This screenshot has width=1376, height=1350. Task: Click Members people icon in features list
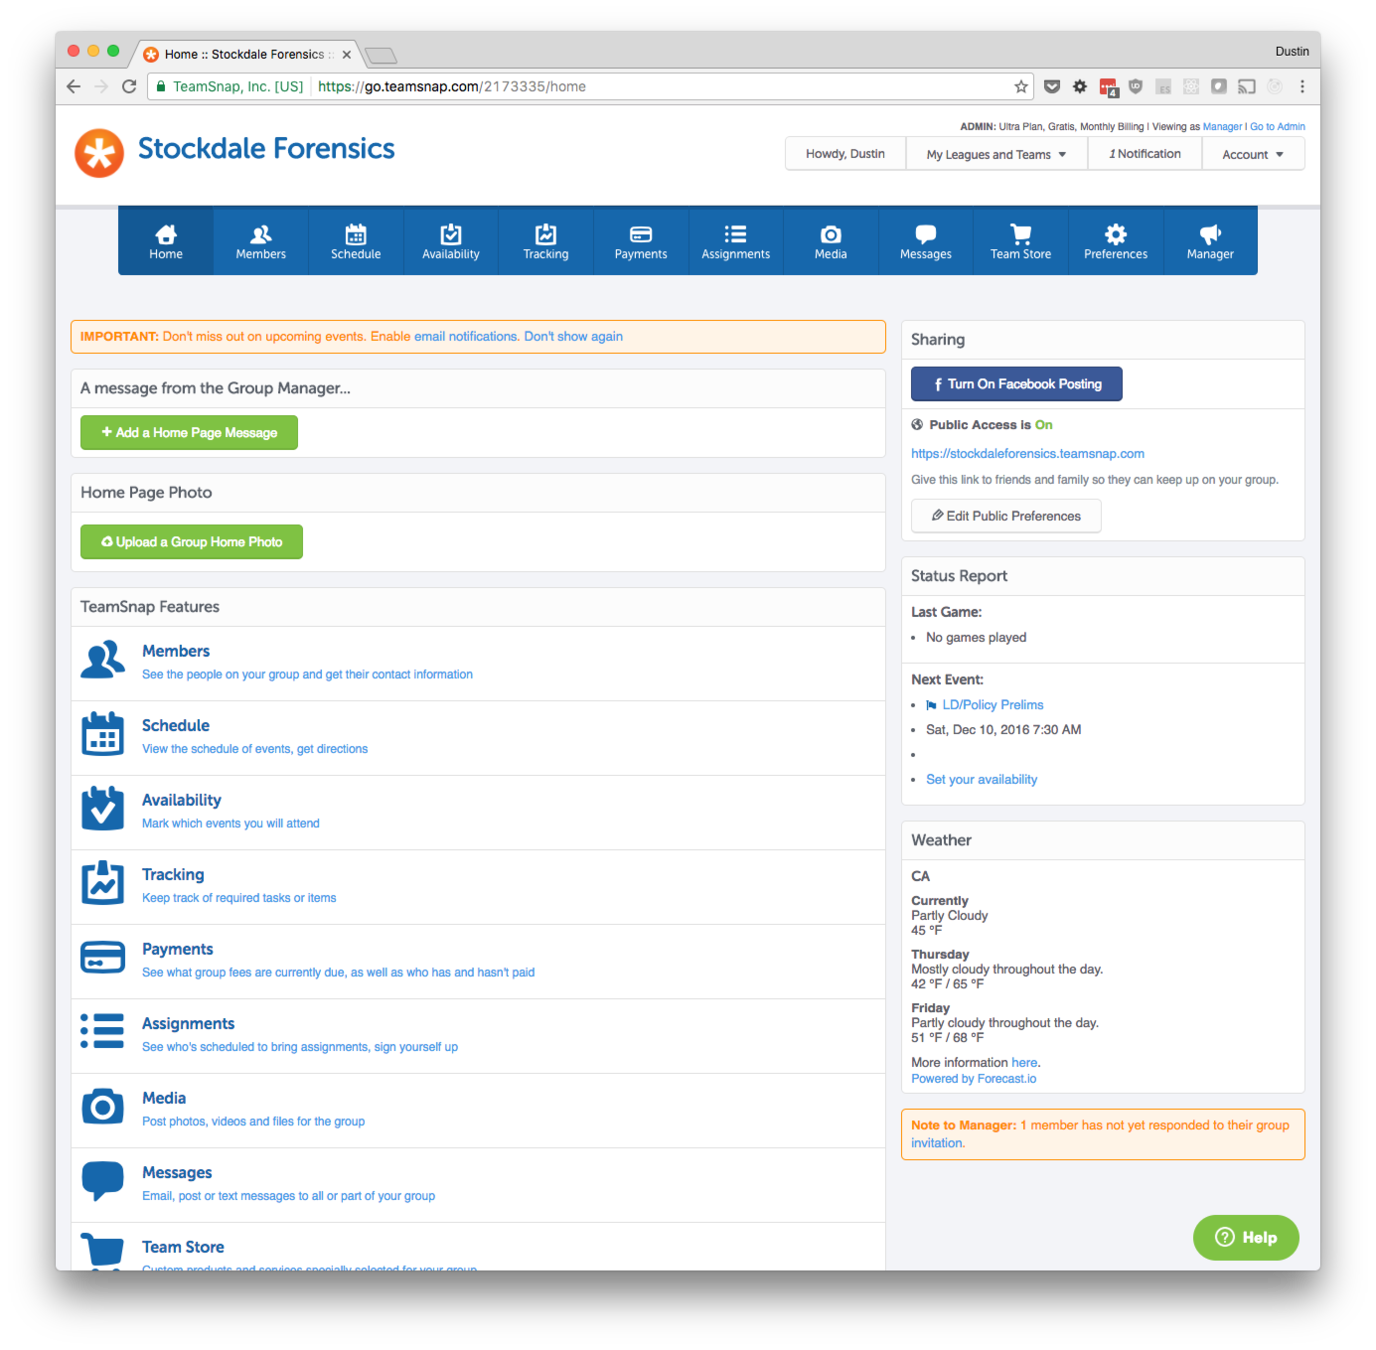pos(102,660)
